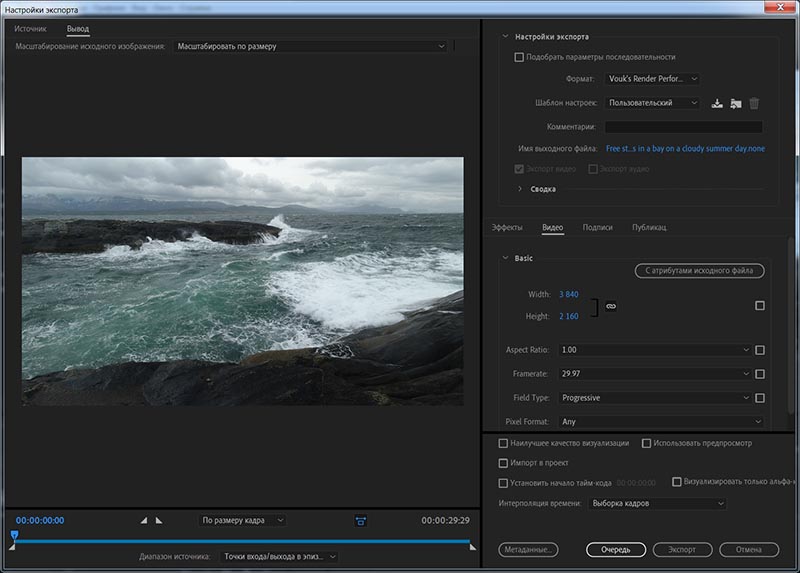Toggle the width-height link chain icon
800x573 pixels.
[x=611, y=306]
